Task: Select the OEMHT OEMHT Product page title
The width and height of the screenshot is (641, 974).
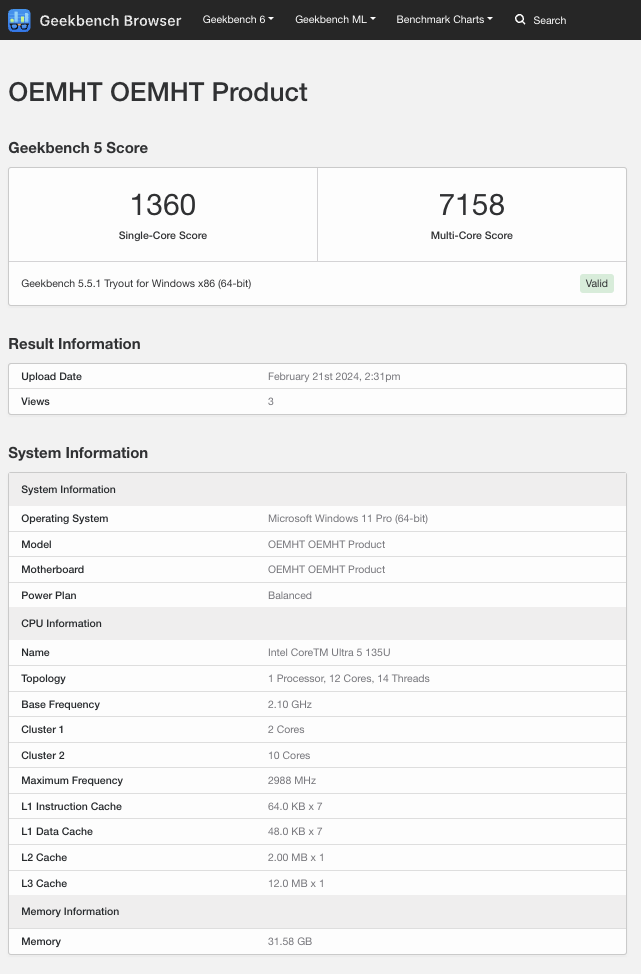Action: [158, 92]
